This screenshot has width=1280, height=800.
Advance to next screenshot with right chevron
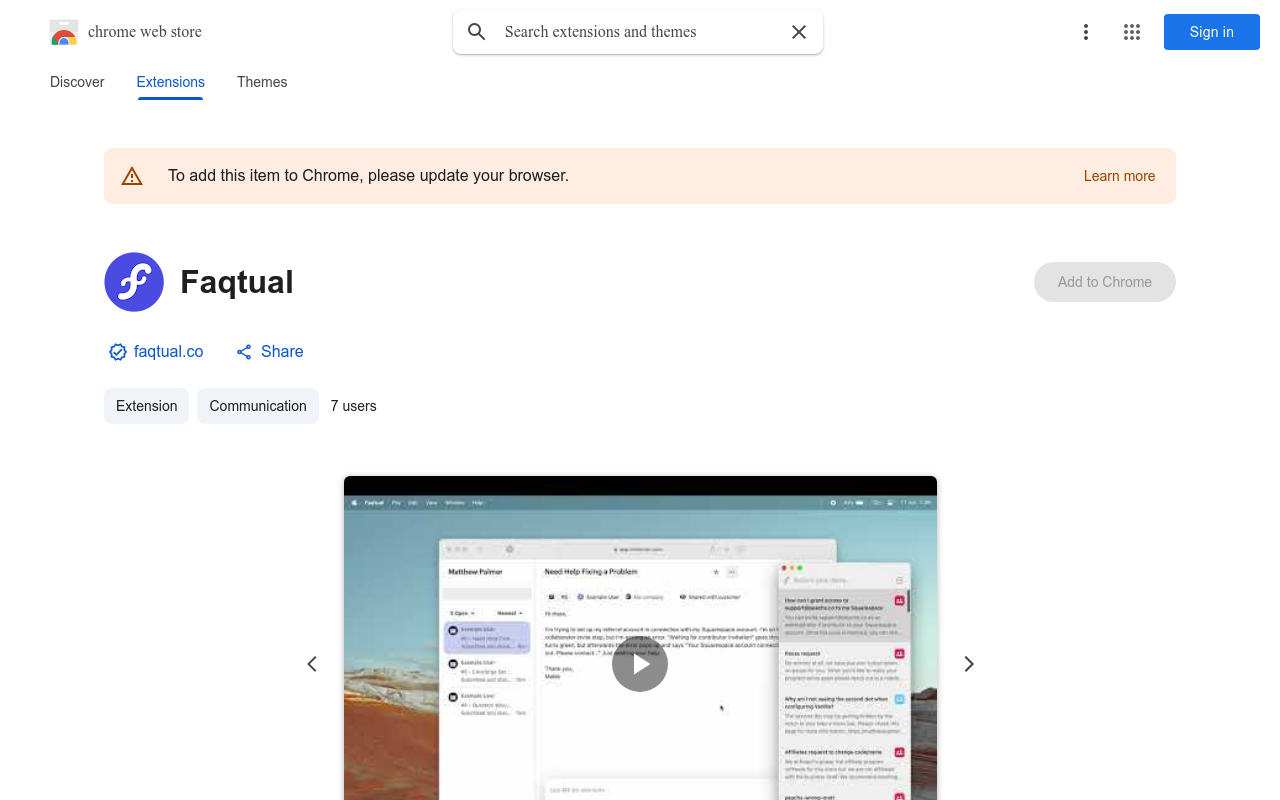[968, 664]
